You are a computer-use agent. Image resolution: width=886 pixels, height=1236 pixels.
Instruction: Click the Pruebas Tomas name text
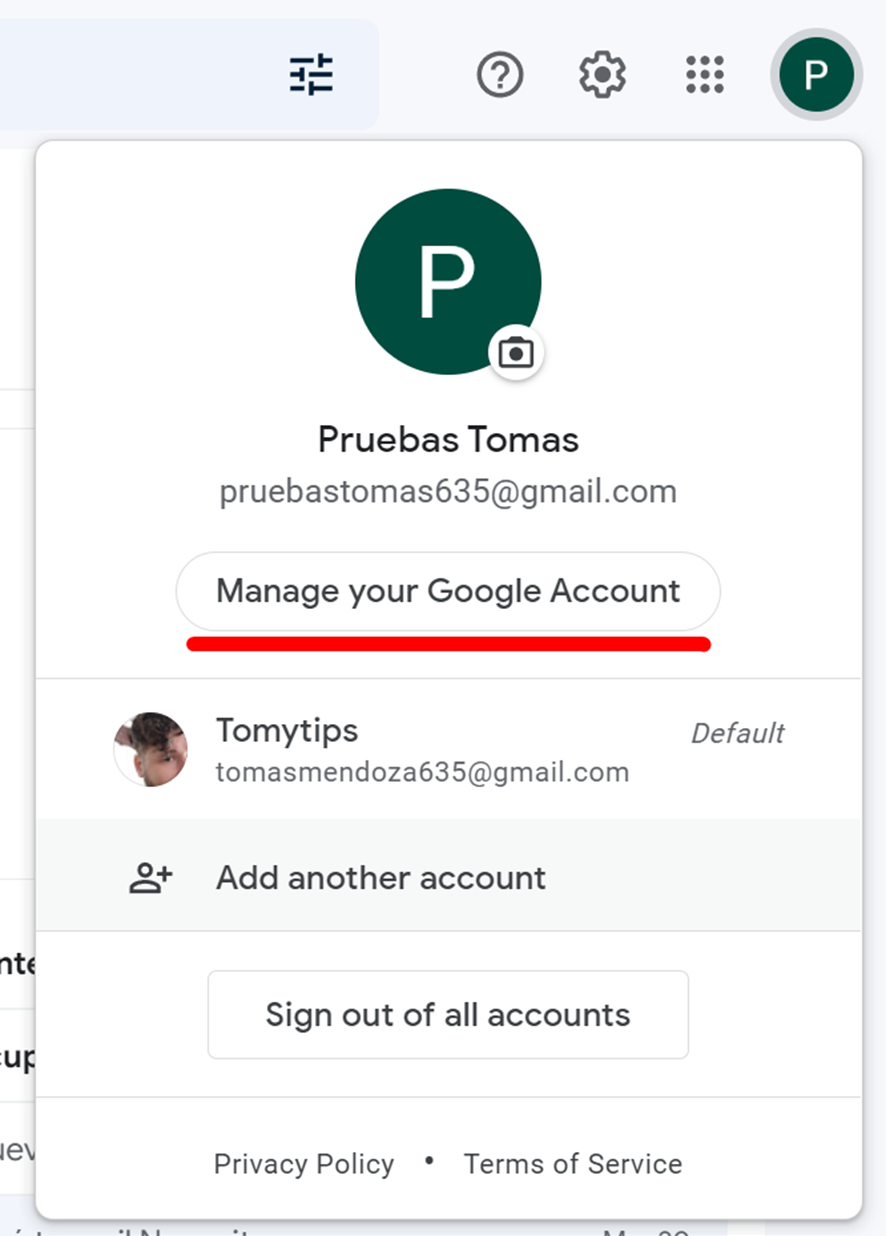[448, 439]
